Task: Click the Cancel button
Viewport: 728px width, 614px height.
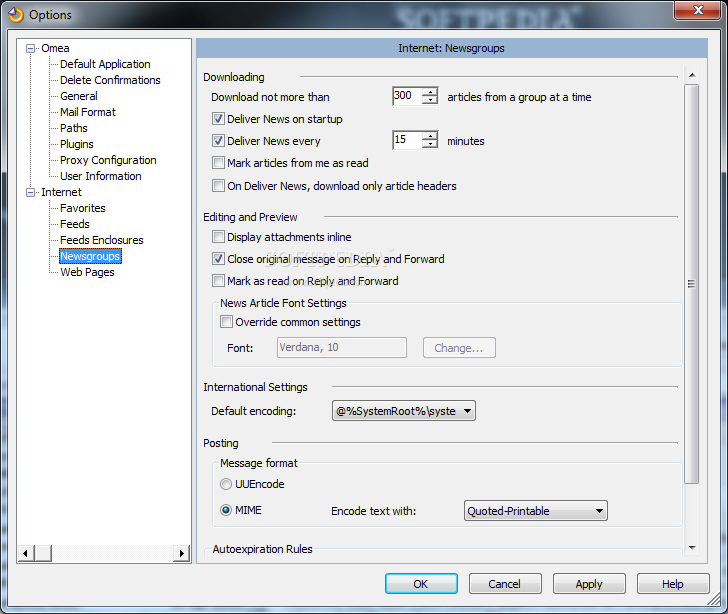Action: (505, 584)
